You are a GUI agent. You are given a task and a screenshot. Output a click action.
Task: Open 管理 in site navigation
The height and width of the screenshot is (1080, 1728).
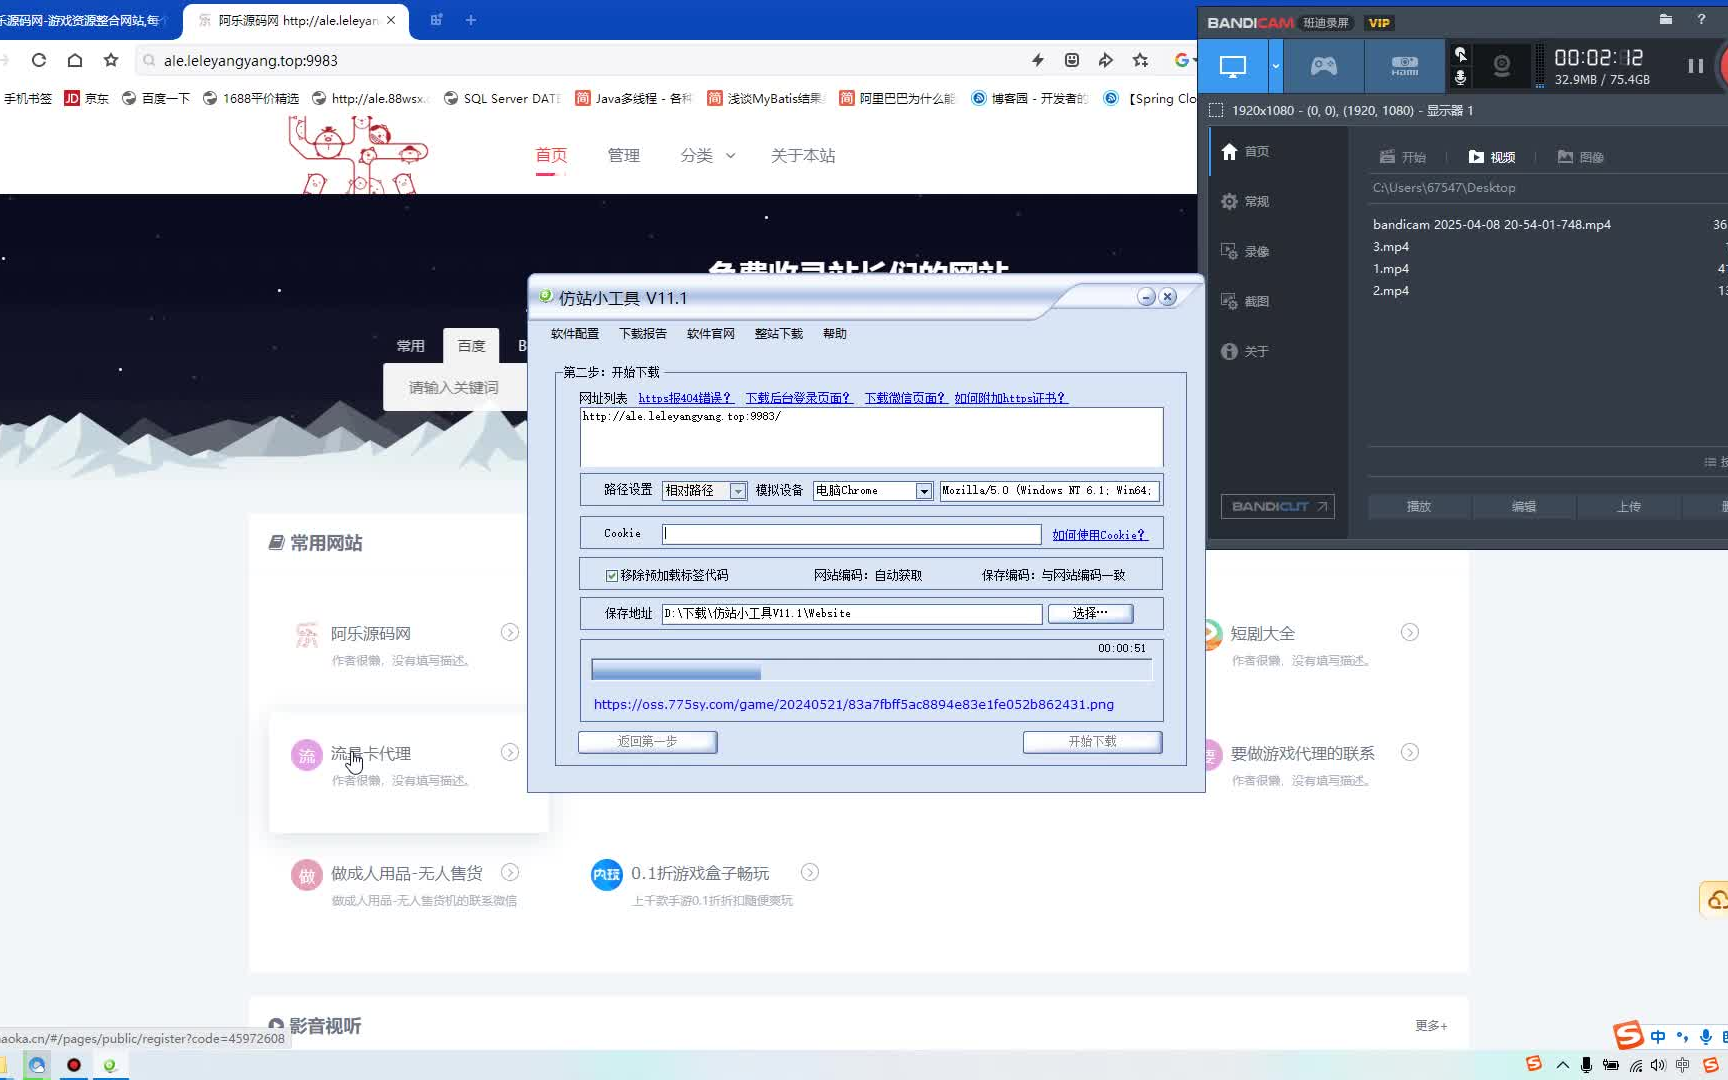coord(624,156)
